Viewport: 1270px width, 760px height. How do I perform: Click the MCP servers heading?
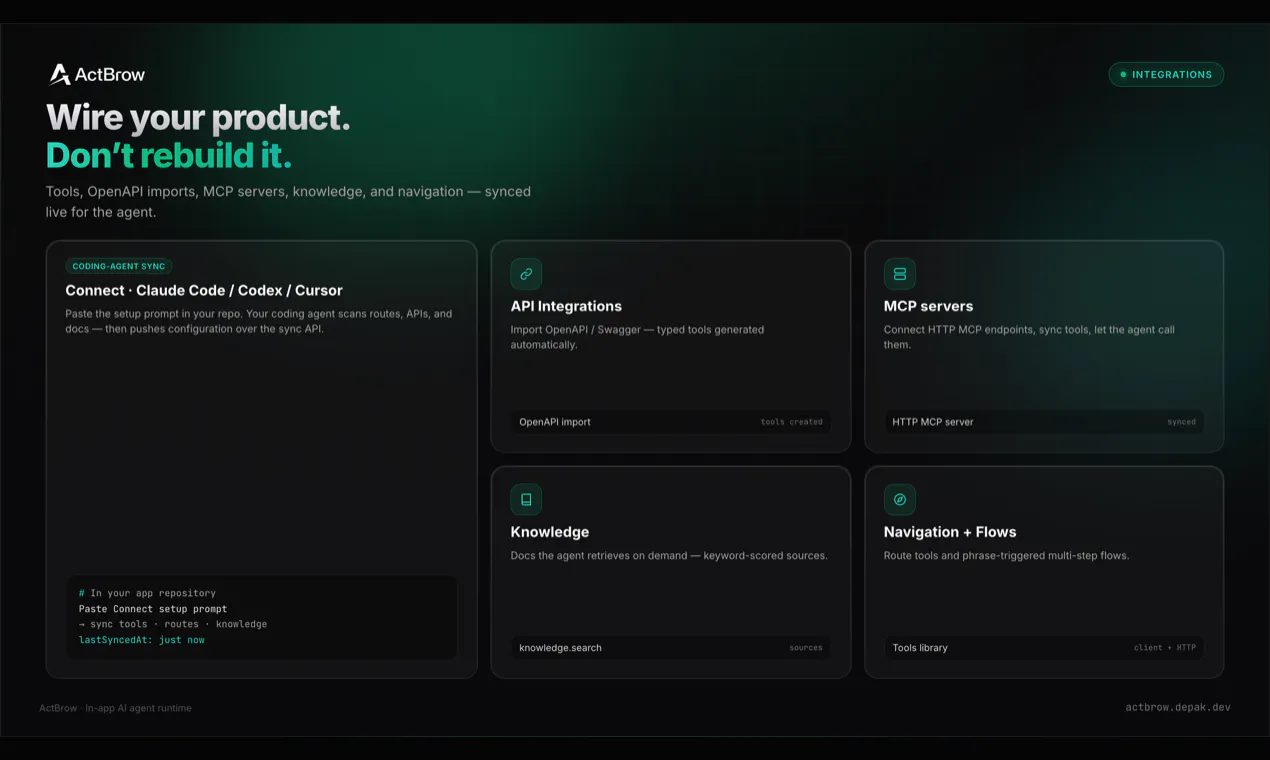click(x=928, y=306)
